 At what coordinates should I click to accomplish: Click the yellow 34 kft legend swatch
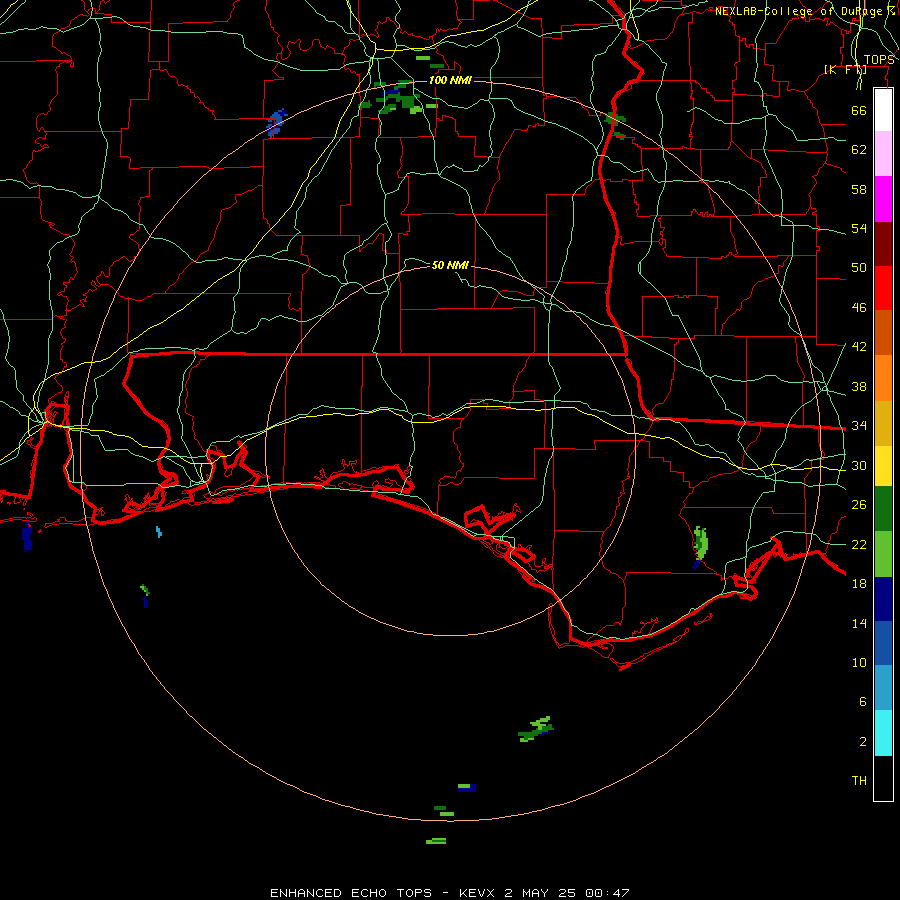883,466
